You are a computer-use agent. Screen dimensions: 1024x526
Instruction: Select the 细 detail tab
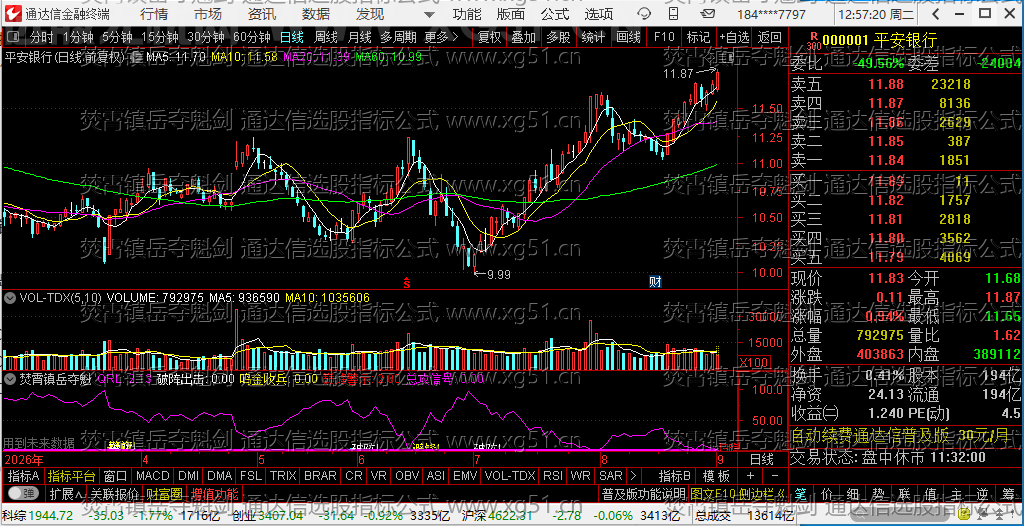[x=853, y=493]
